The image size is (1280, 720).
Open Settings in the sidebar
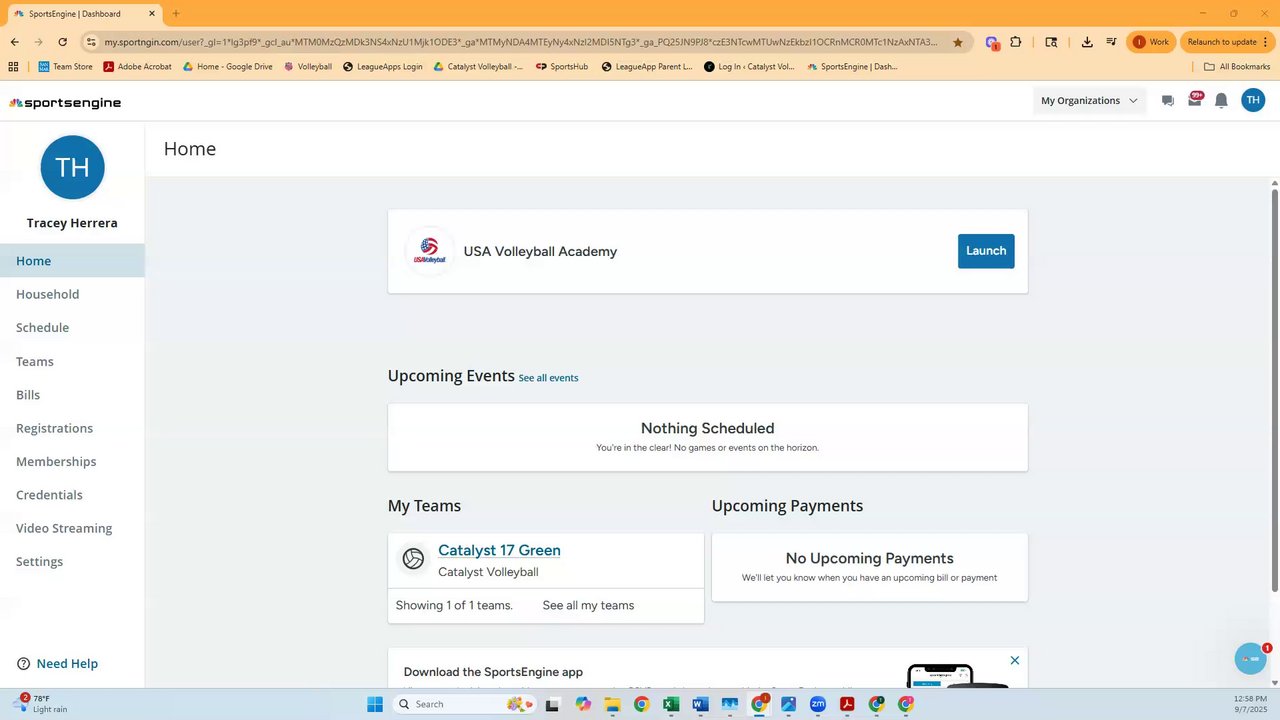point(72,562)
